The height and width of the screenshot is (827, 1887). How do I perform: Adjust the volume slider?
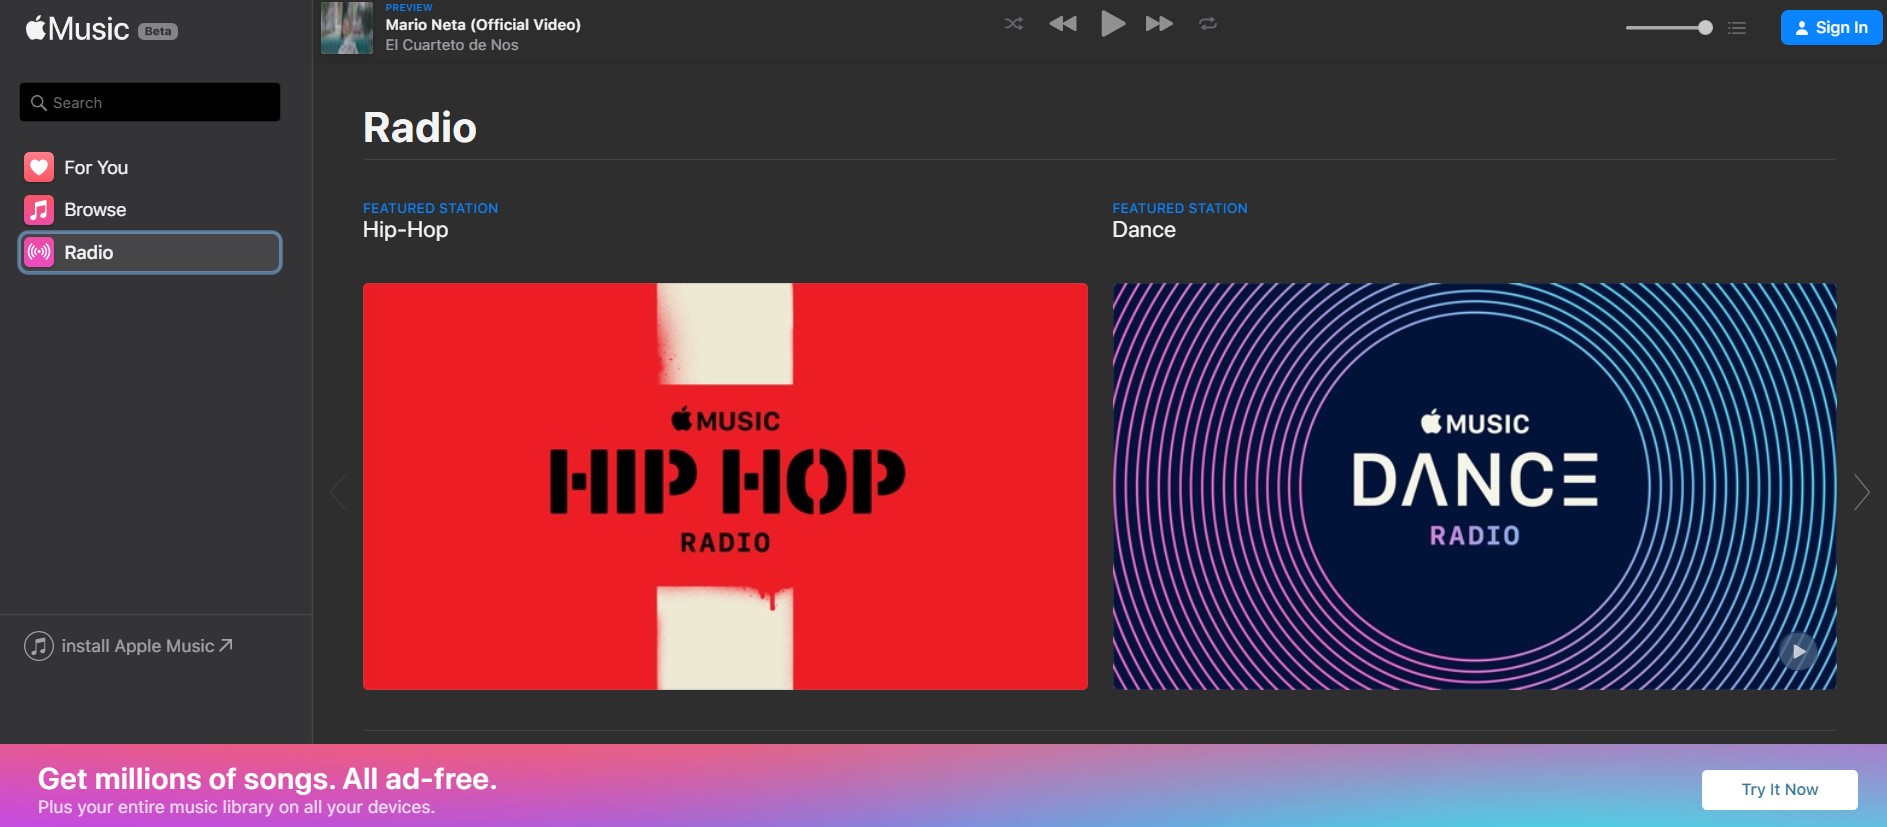pos(1669,28)
